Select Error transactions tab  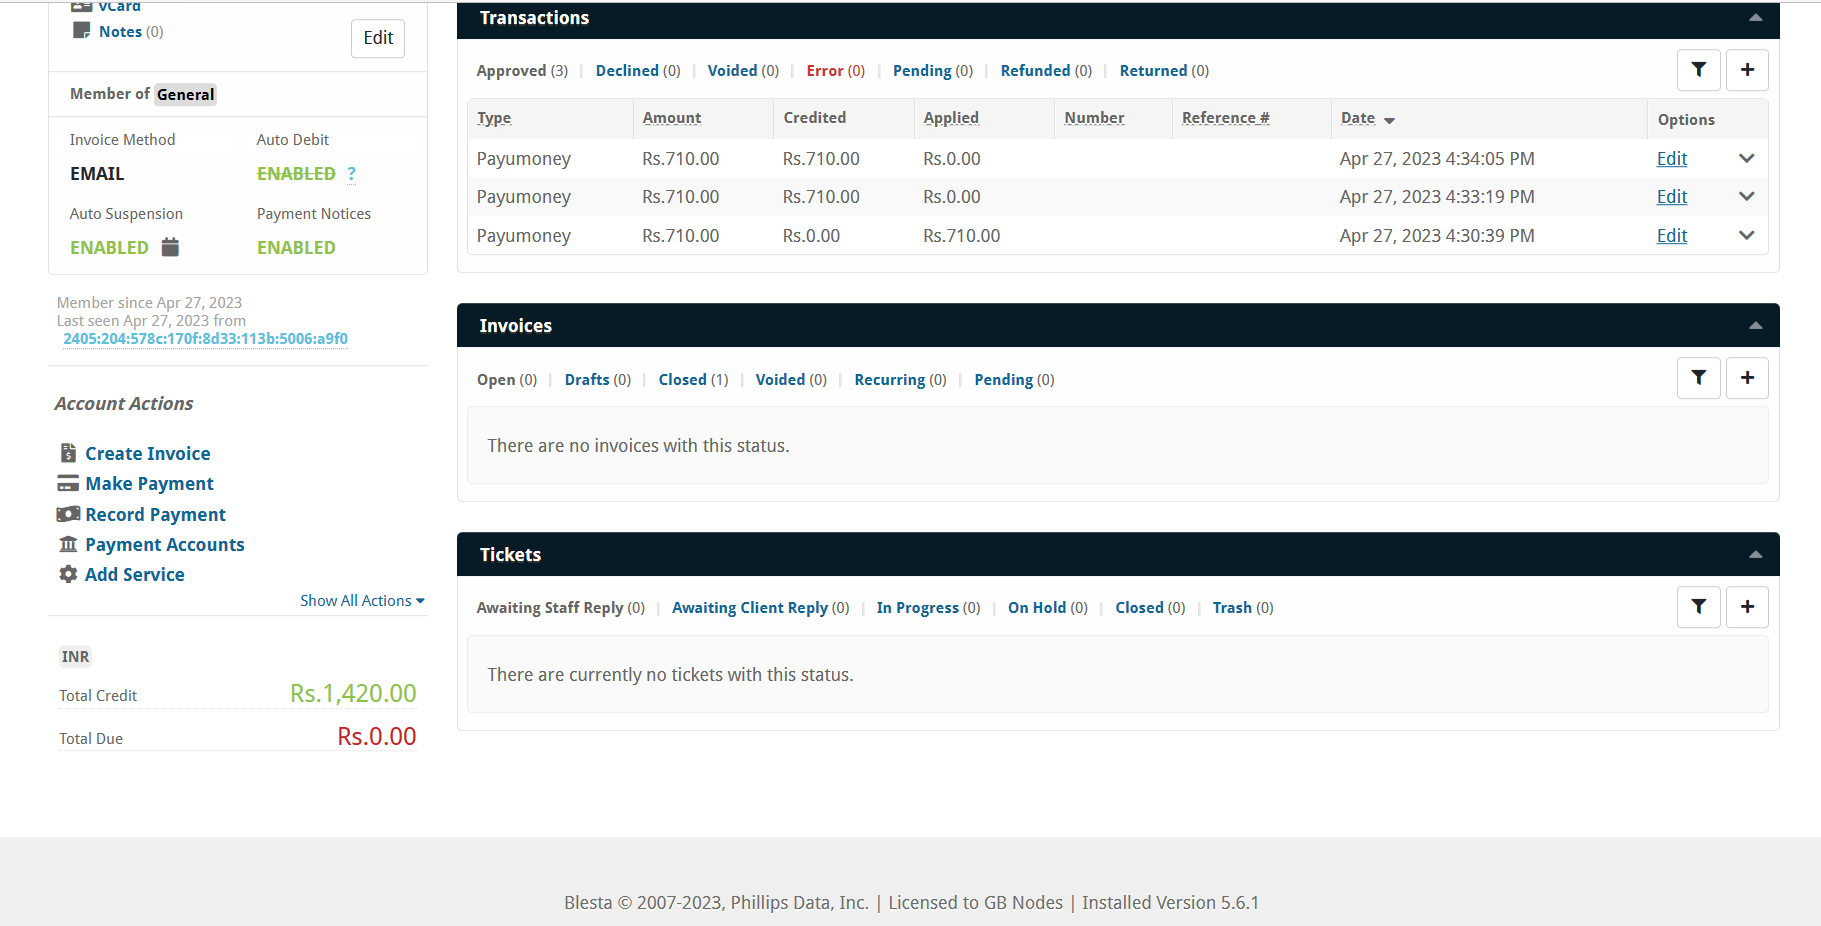pos(835,71)
